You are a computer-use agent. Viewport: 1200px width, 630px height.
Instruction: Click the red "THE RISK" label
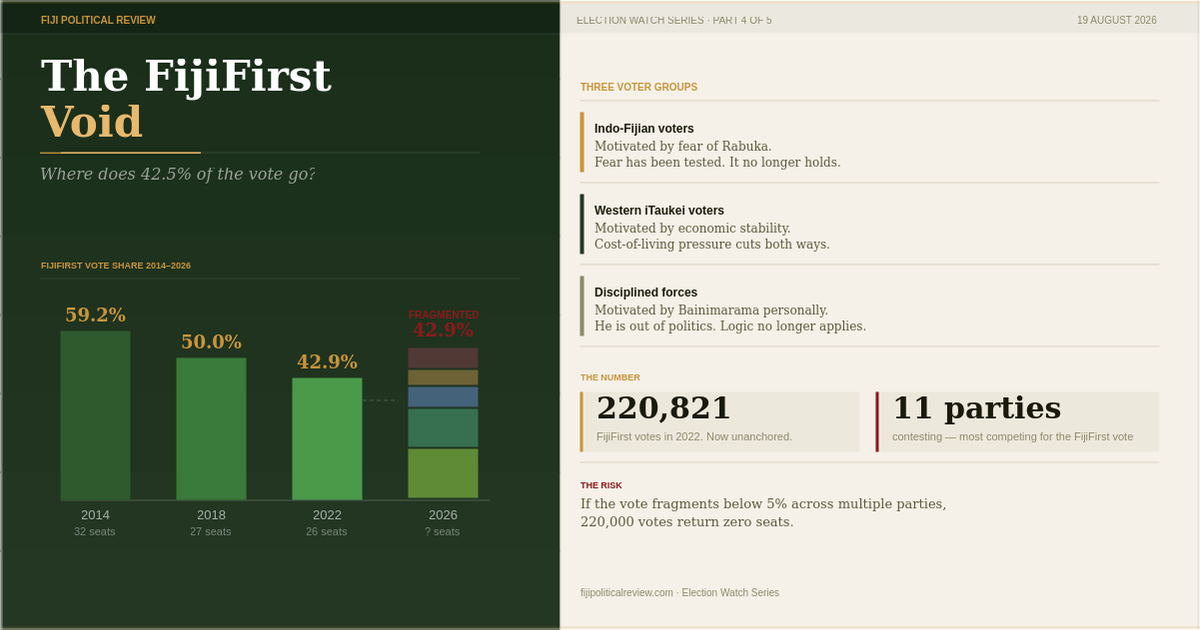pyautogui.click(x=601, y=485)
